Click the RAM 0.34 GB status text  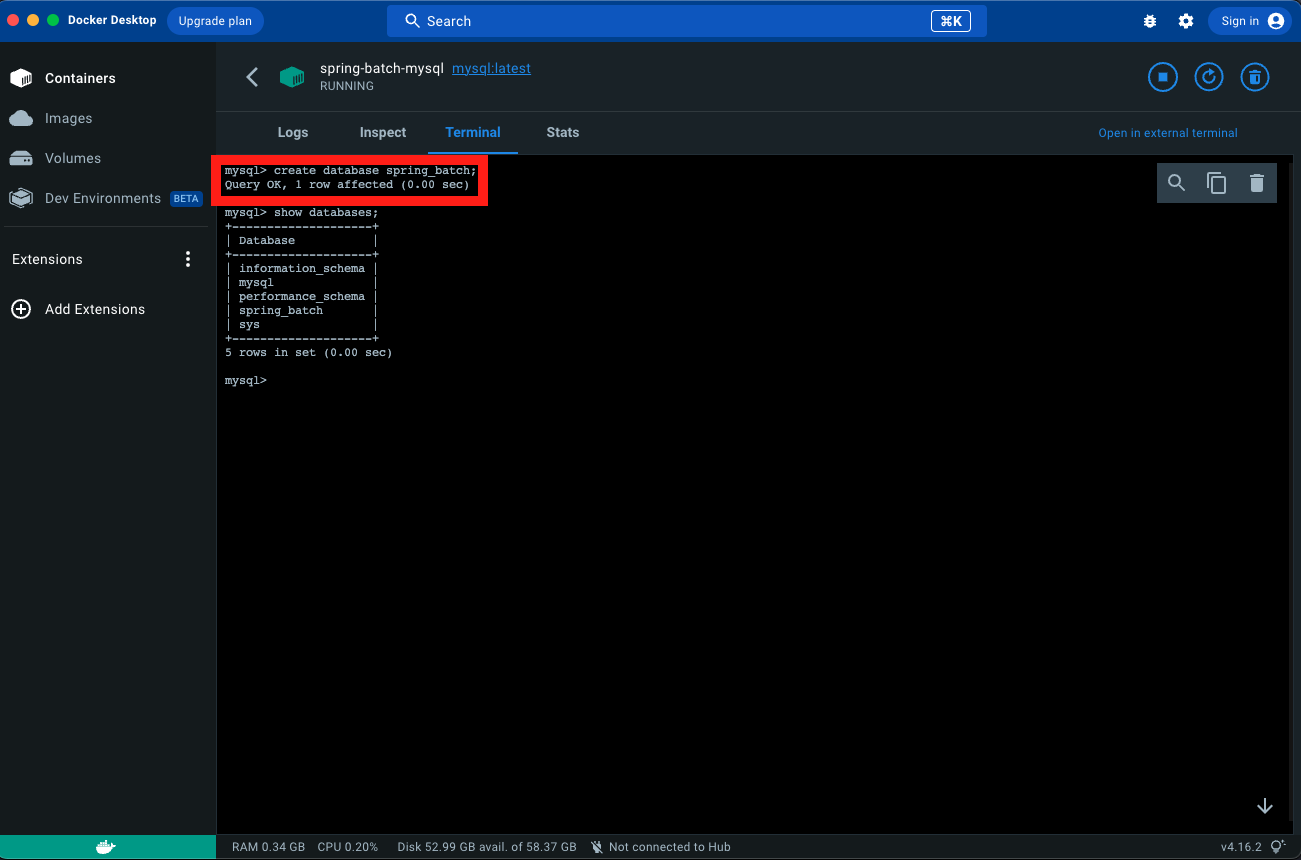pos(268,847)
